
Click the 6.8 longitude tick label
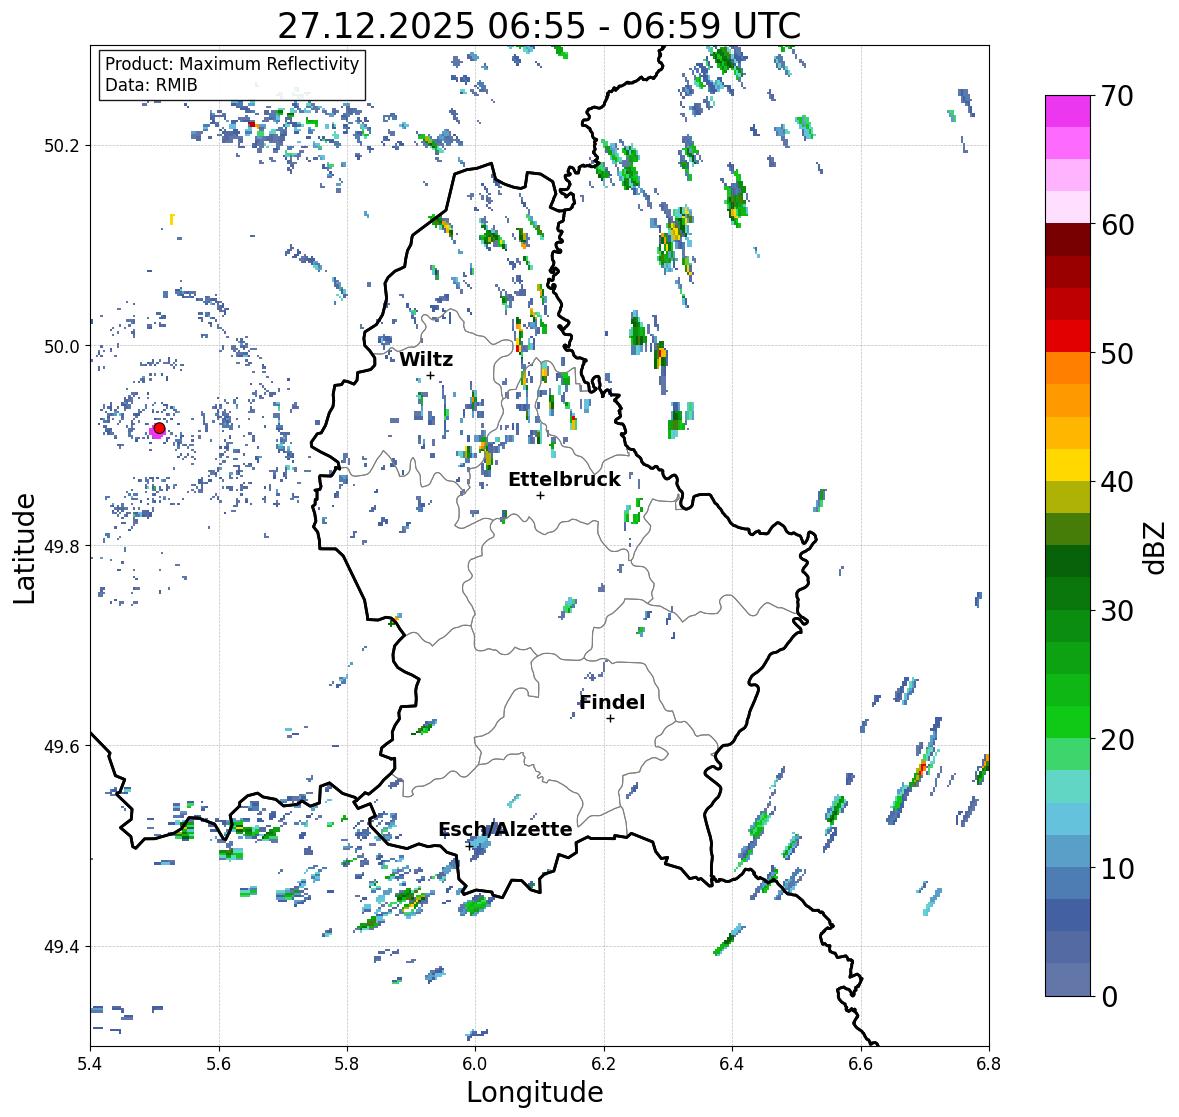tap(989, 1064)
